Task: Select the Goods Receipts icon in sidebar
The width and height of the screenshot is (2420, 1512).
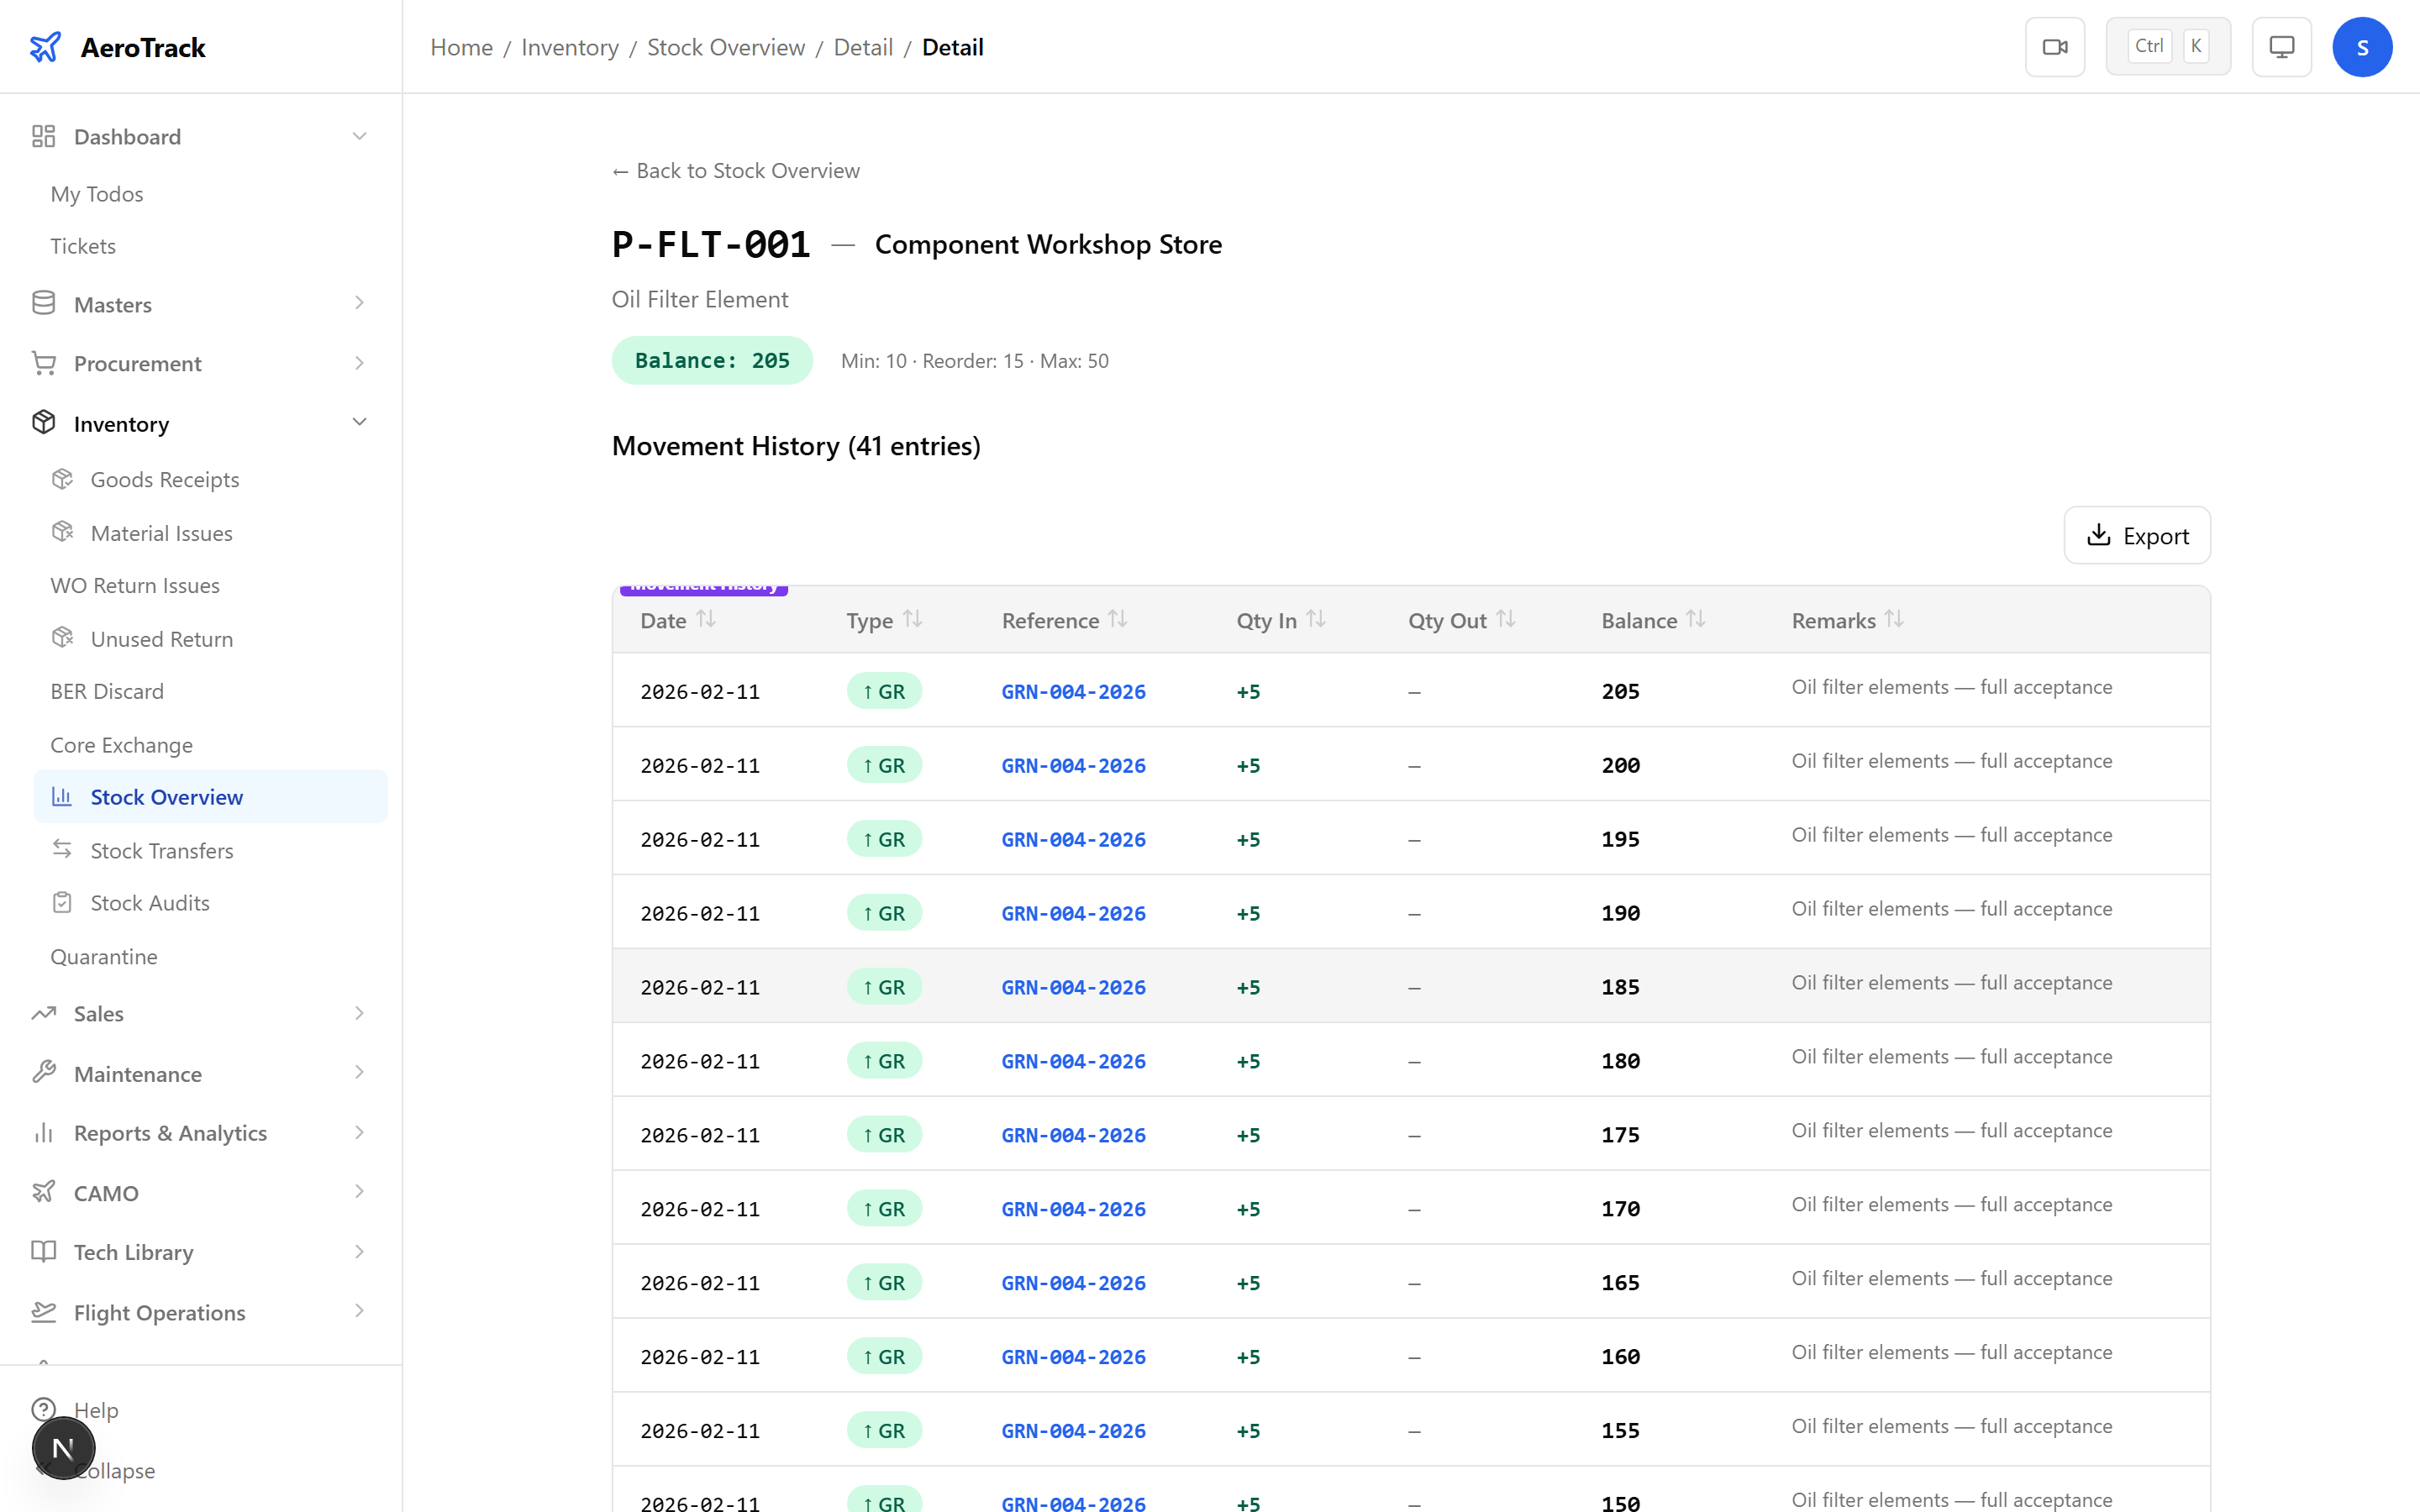Action: point(63,479)
